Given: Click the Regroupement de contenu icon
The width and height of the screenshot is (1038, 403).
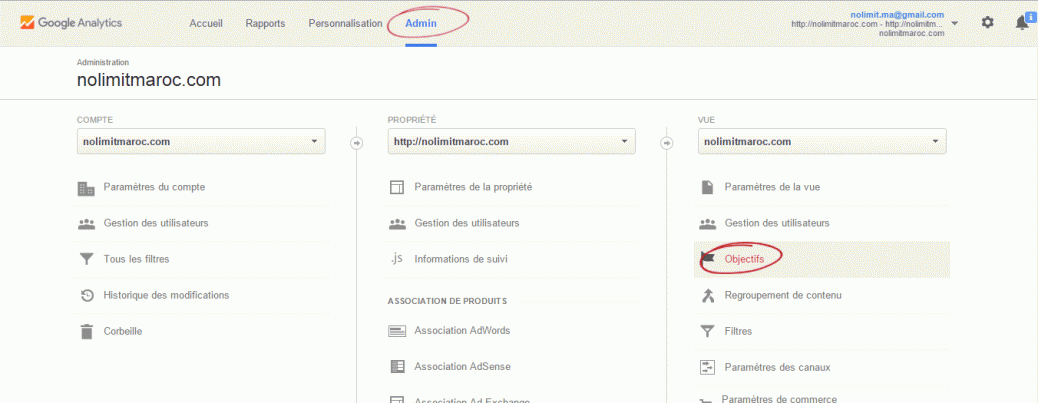Looking at the screenshot, I should (x=707, y=295).
